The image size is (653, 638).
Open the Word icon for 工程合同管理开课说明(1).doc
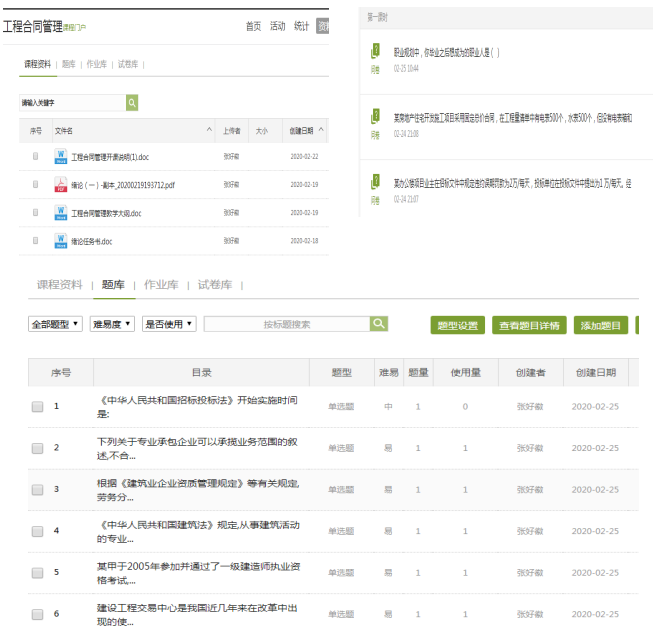pos(60,156)
